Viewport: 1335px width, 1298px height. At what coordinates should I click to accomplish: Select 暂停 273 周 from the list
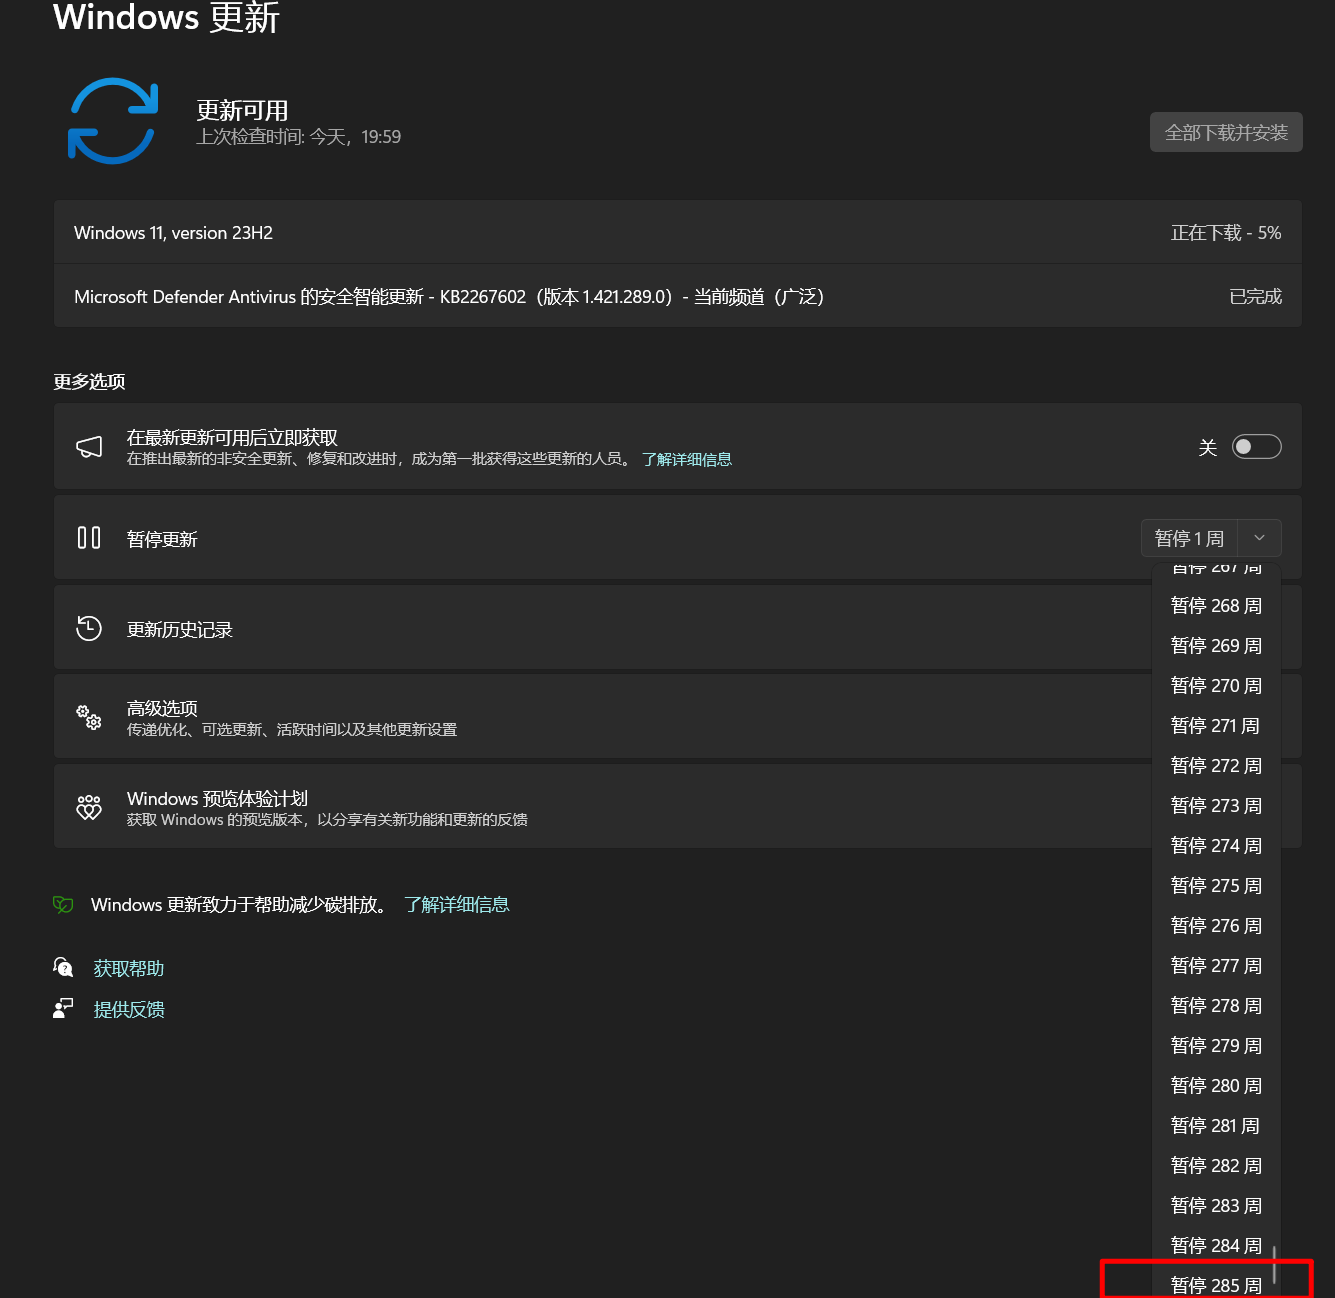(1216, 806)
